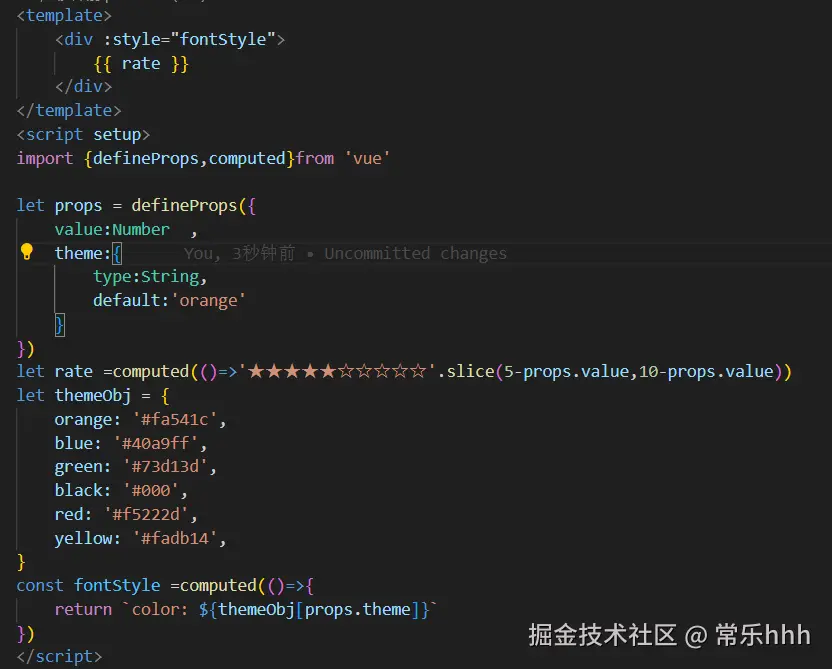Click the 'Uncommitted changes' blame annotation

[415, 254]
